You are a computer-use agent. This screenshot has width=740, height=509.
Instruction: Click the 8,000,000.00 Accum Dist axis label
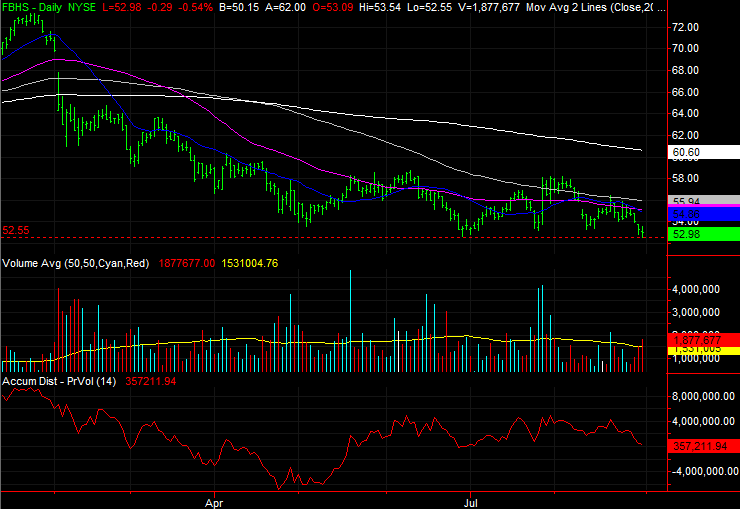click(703, 396)
